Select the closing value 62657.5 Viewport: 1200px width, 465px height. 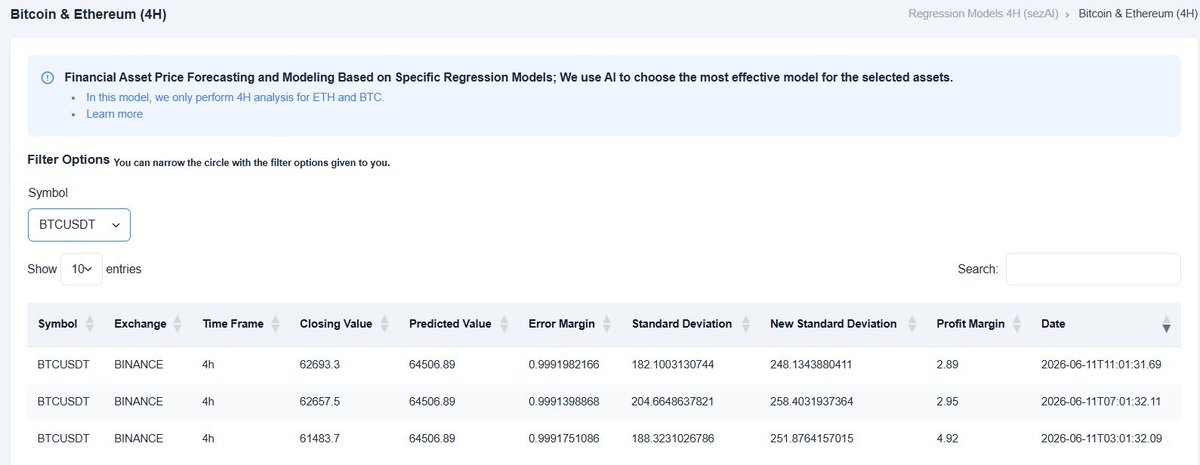tap(320, 401)
